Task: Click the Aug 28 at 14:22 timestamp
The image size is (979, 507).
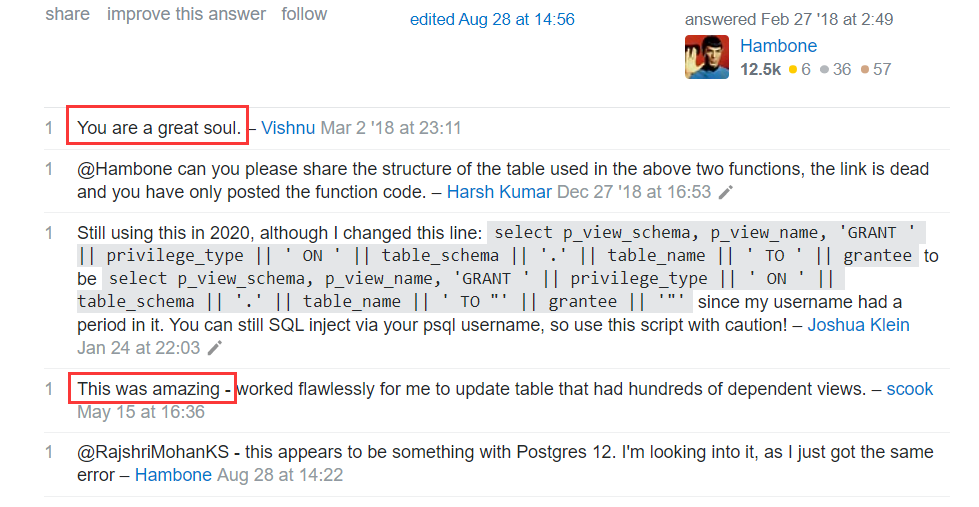Action: (280, 475)
